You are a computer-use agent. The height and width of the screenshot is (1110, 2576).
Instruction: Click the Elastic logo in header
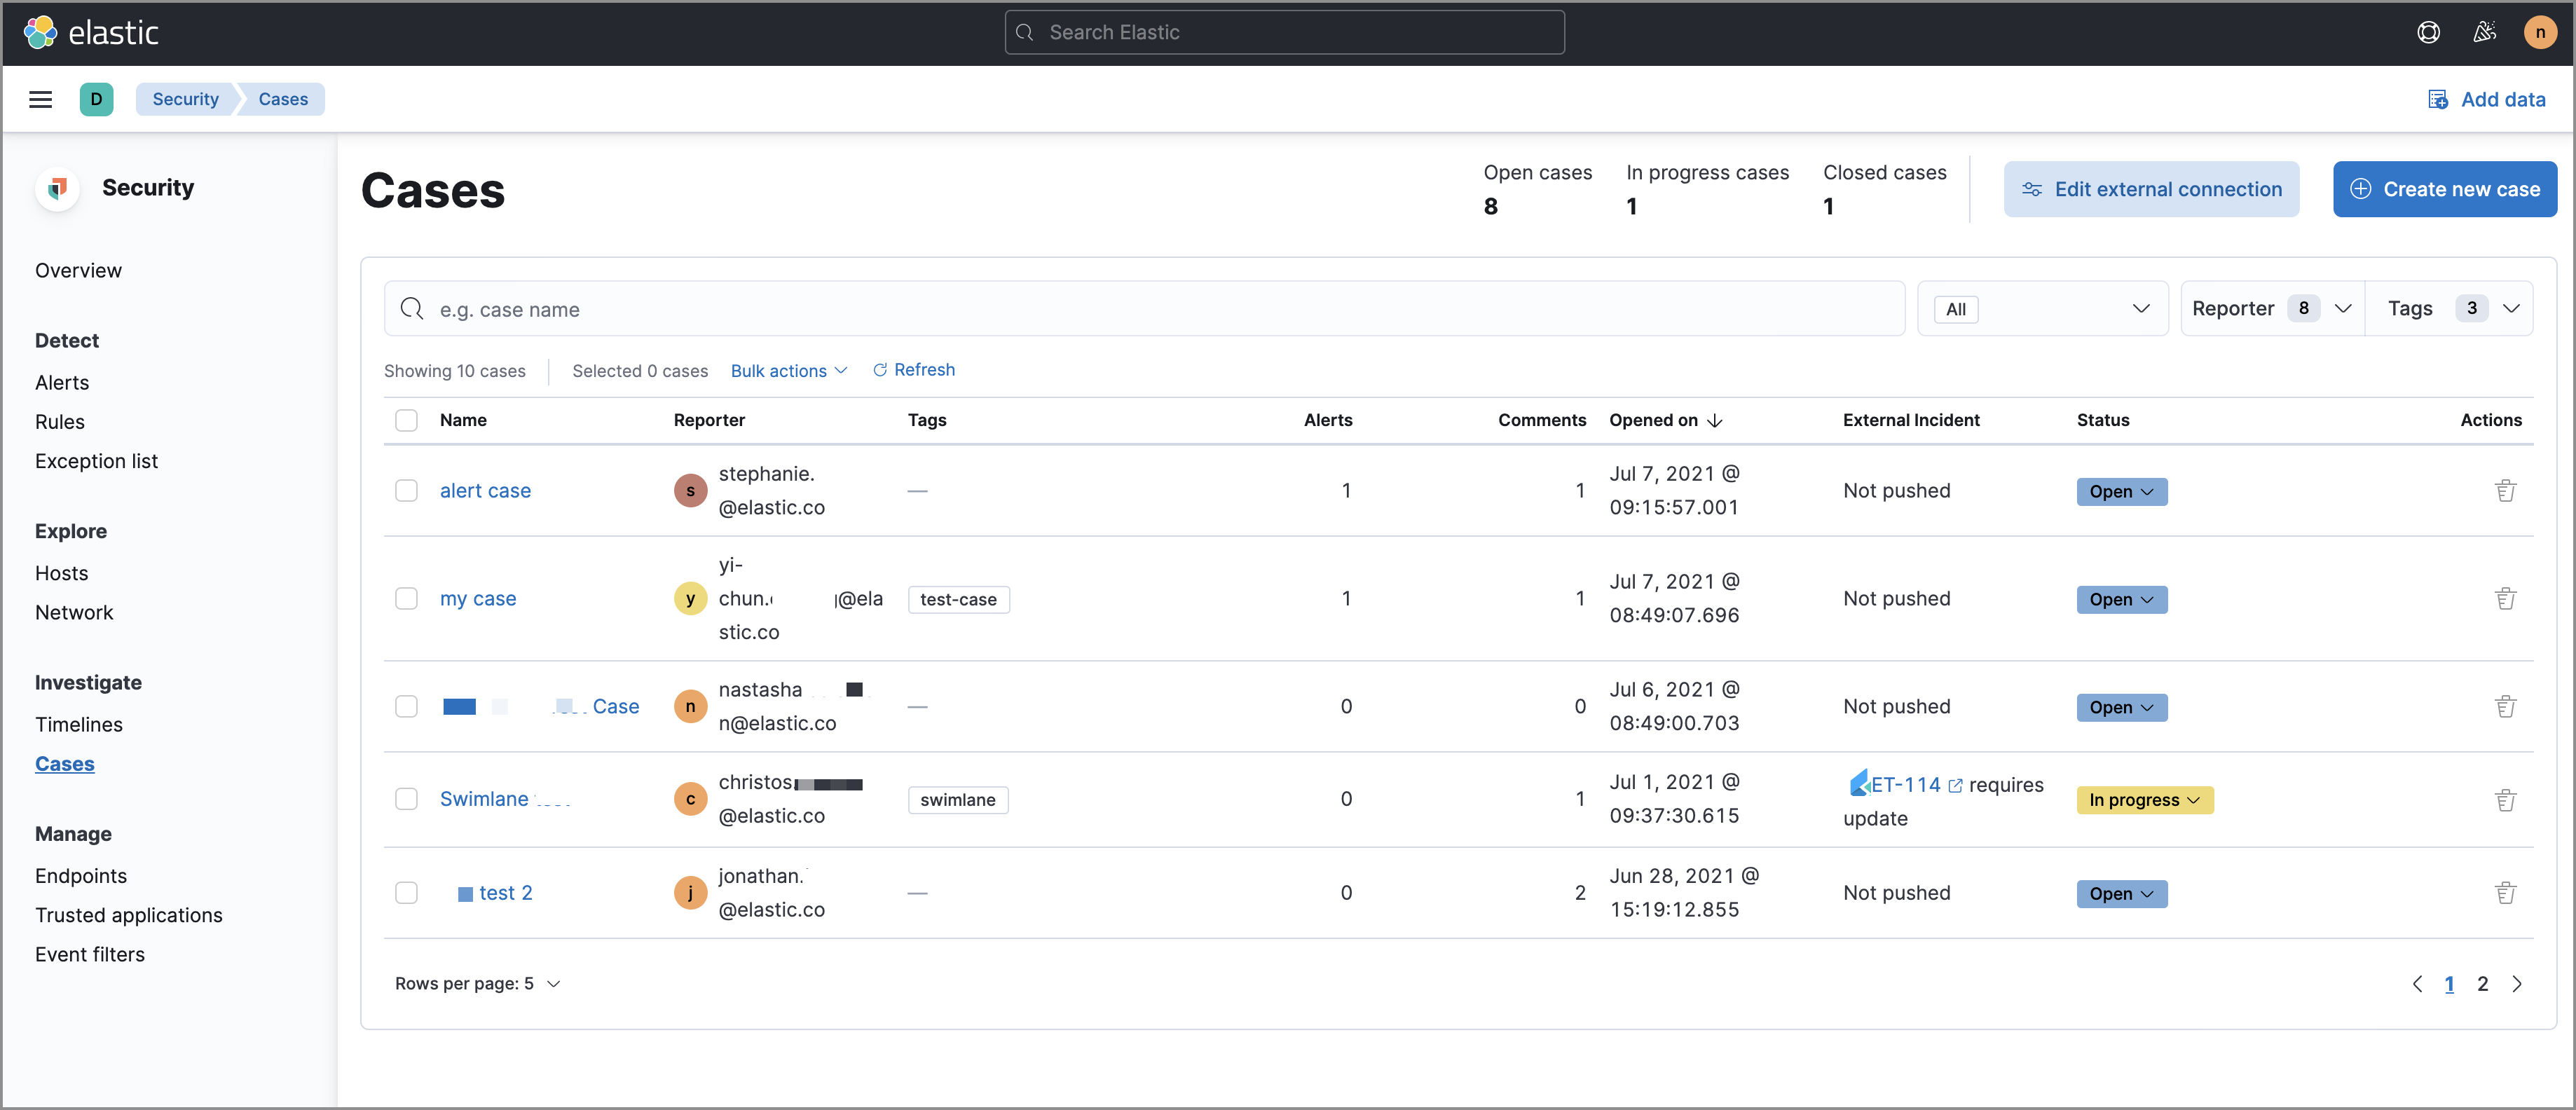(x=91, y=32)
